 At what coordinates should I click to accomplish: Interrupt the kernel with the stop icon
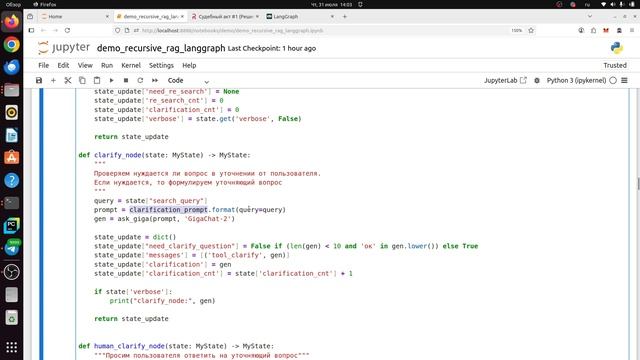126,80
